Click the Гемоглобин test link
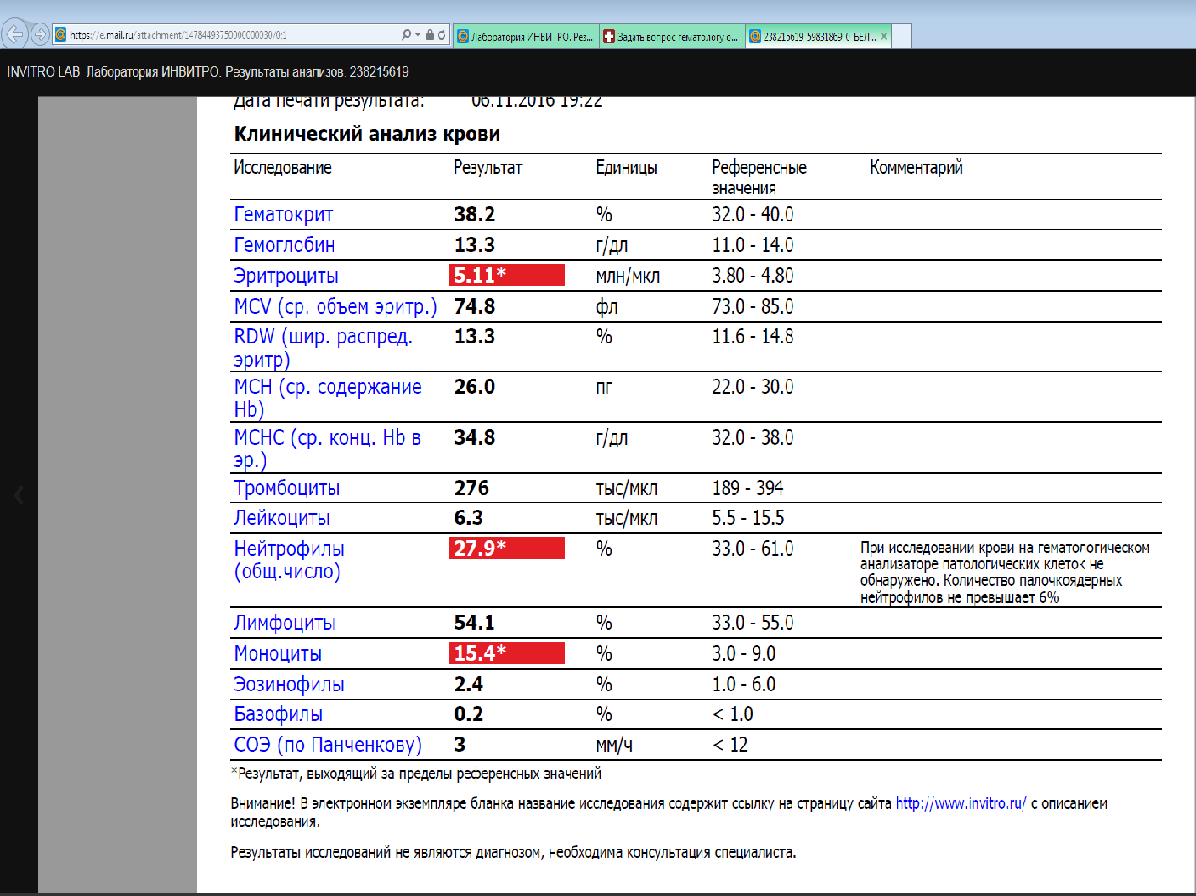Viewport: 1196px width, 896px height. pyautogui.click(x=284, y=245)
